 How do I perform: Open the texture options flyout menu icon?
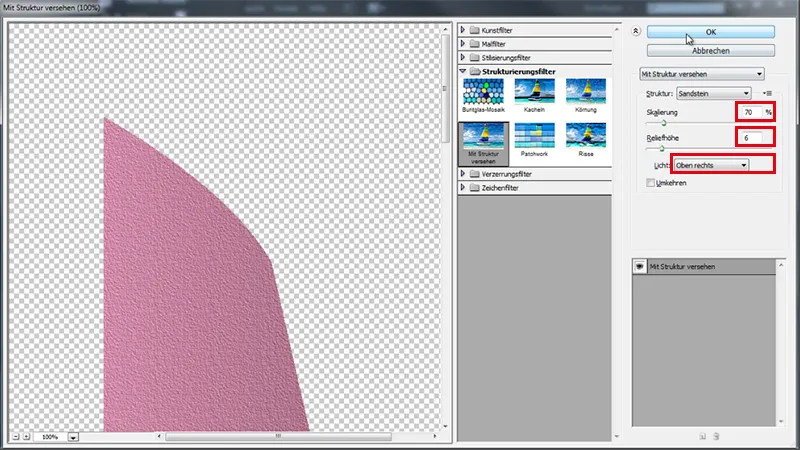point(767,93)
